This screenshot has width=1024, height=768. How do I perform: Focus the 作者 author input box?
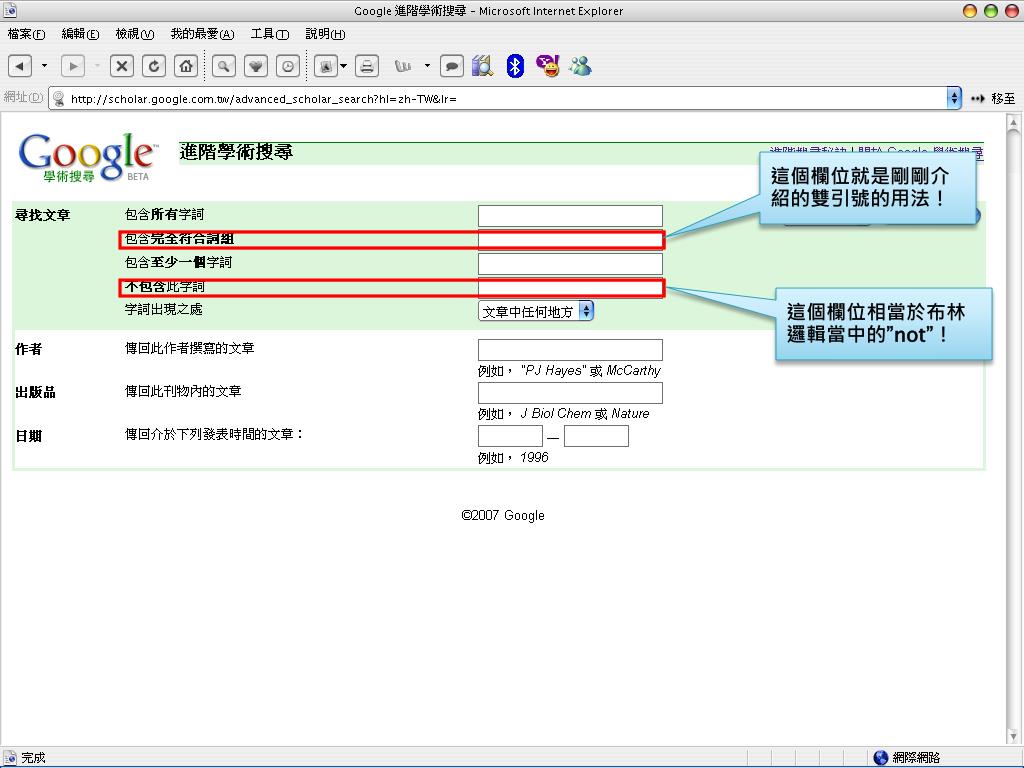pyautogui.click(x=570, y=350)
